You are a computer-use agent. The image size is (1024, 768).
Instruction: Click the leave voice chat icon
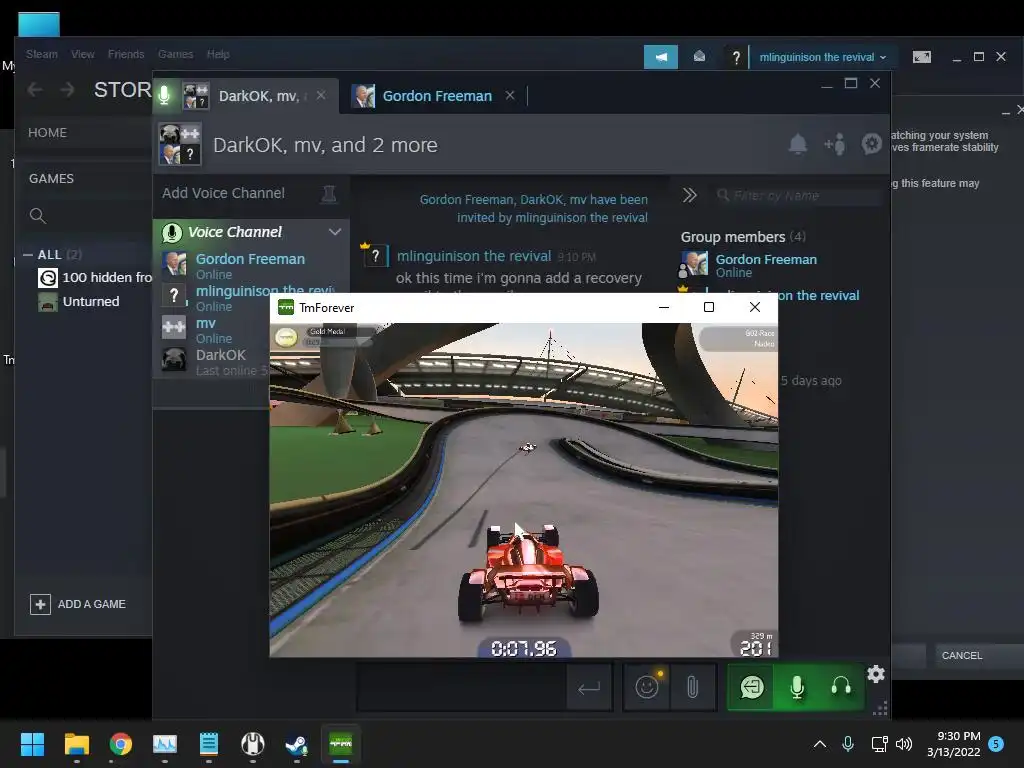[x=752, y=687]
